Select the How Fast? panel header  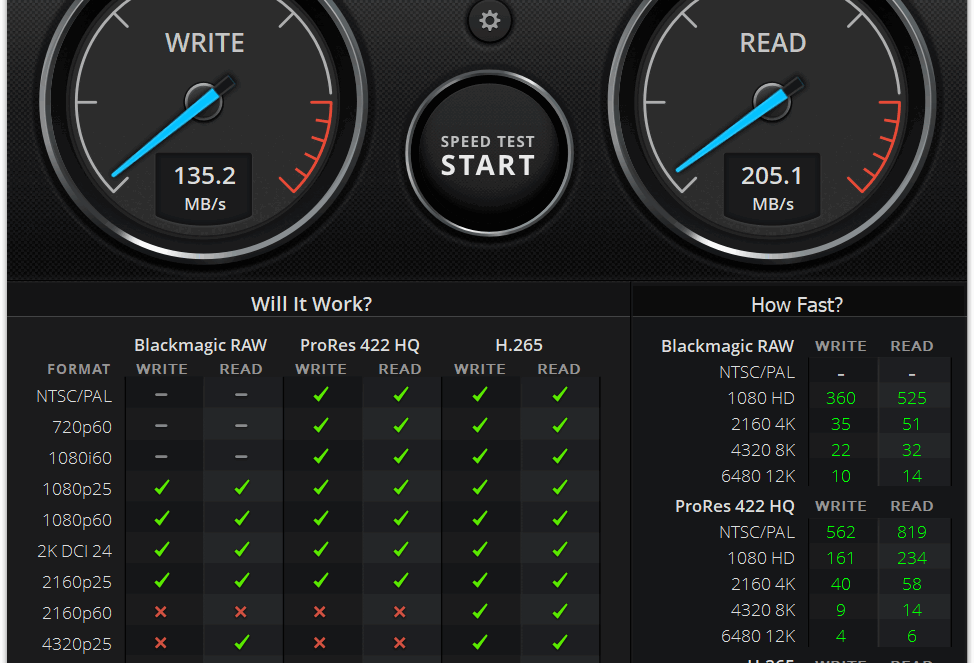click(x=796, y=305)
